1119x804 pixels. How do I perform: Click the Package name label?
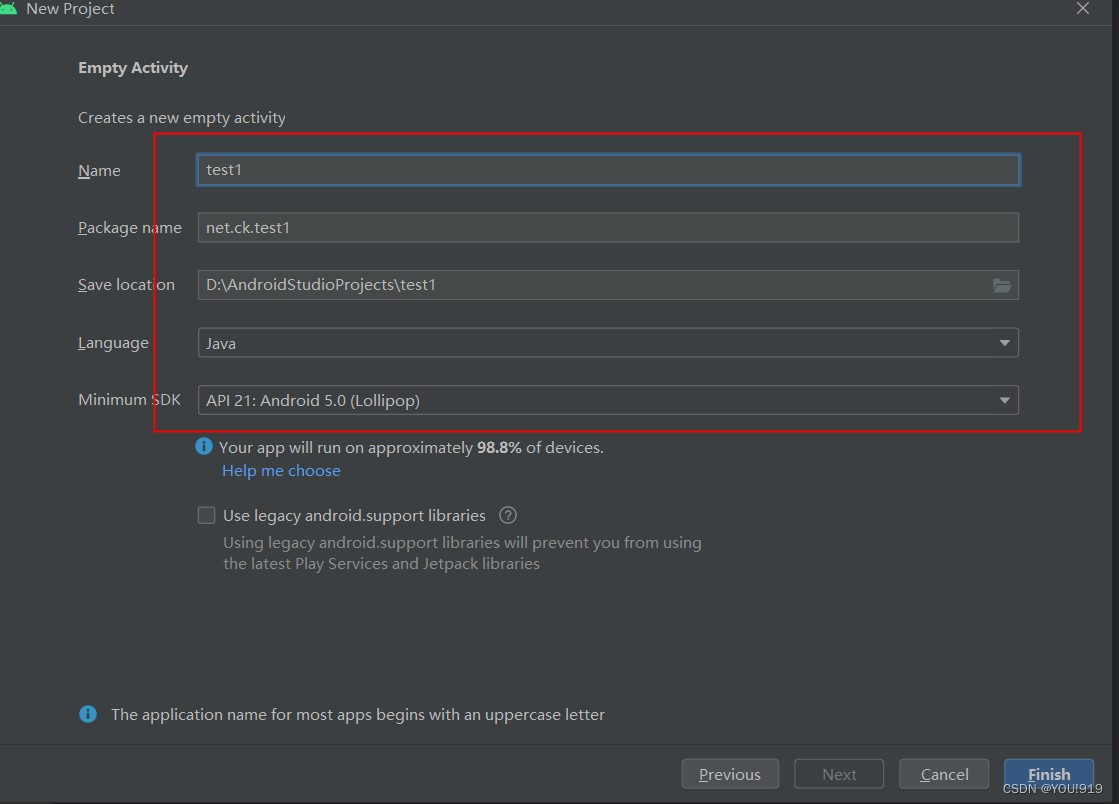click(x=130, y=228)
